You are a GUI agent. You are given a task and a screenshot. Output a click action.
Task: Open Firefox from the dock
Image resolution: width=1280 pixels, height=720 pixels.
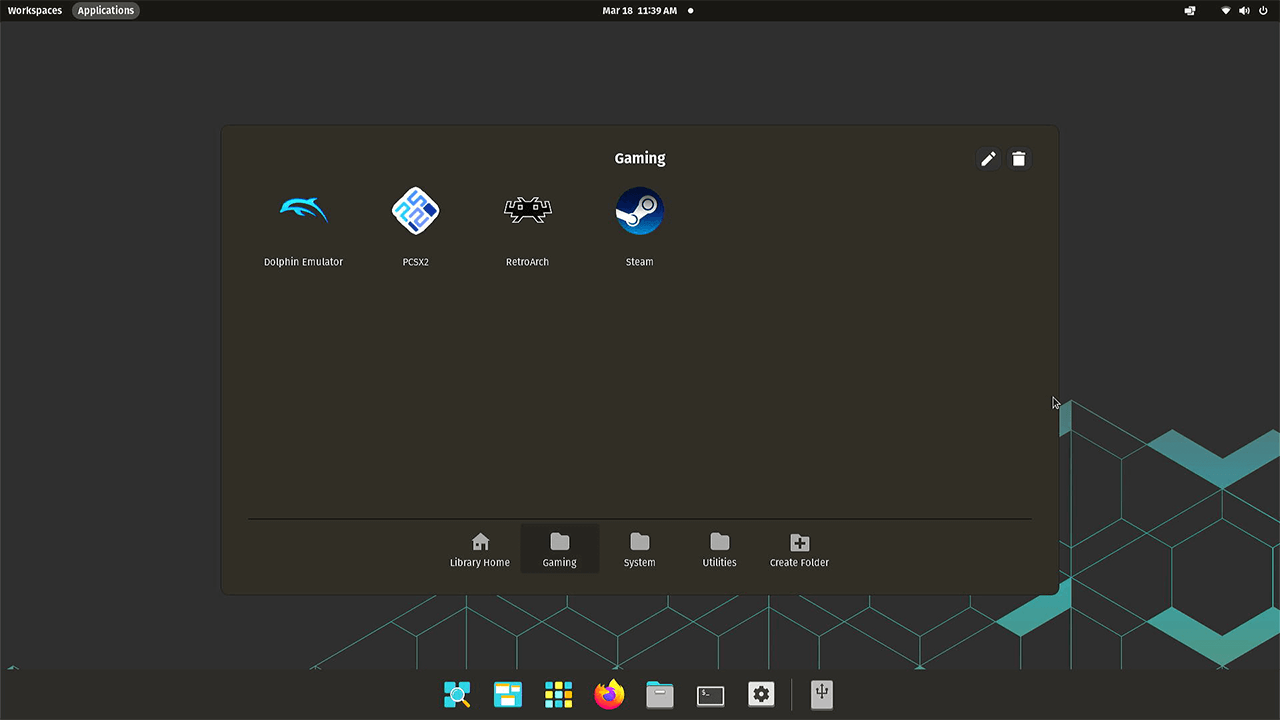[609, 694]
